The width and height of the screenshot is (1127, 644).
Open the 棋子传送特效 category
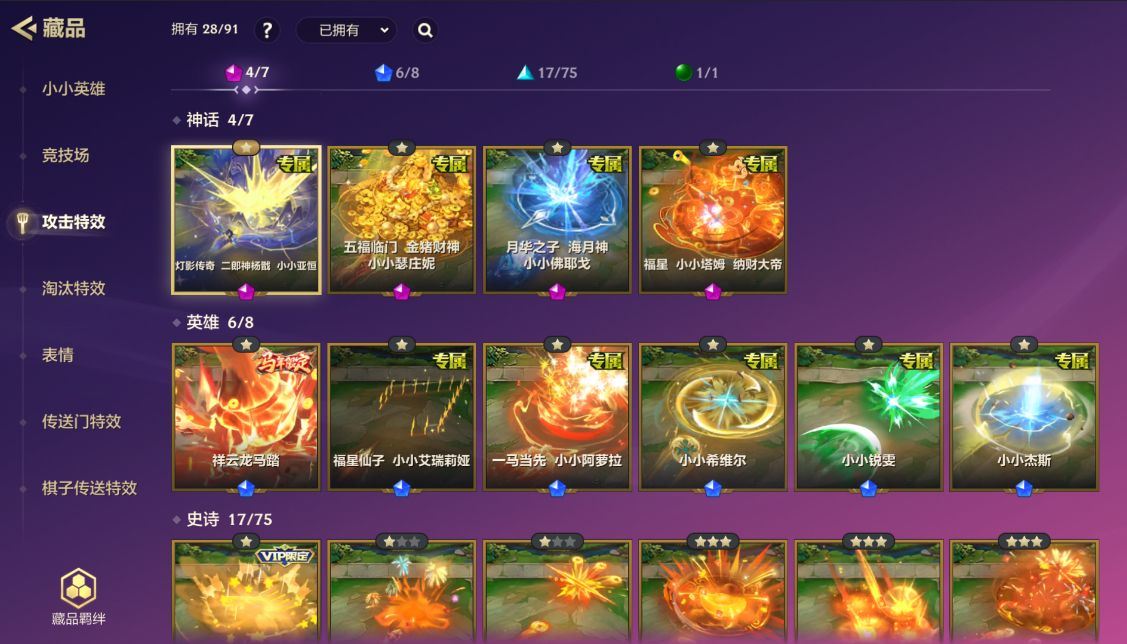[x=89, y=488]
